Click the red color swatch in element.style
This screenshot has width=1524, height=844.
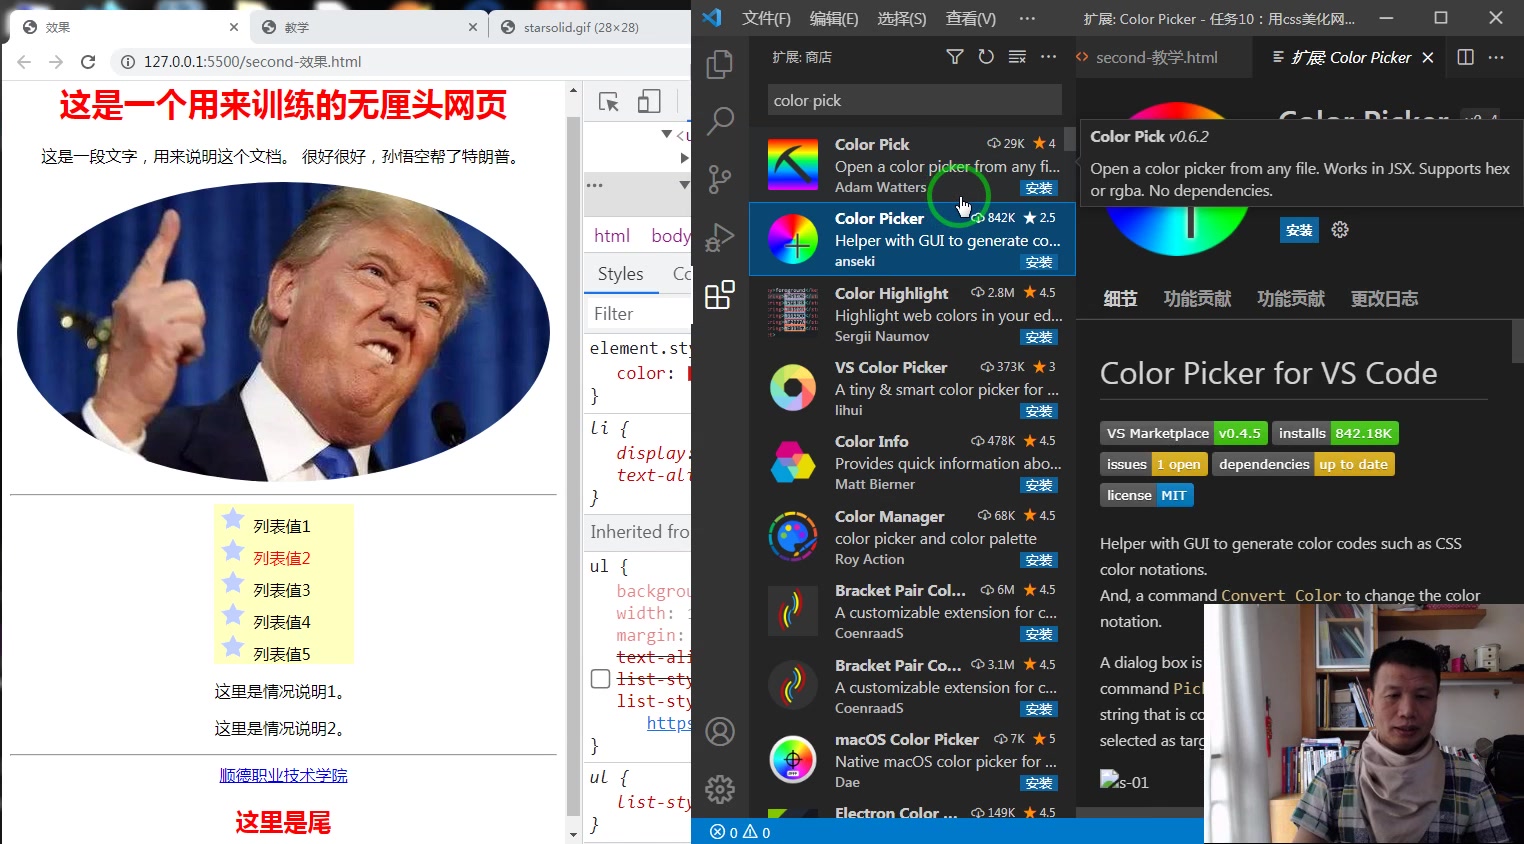pyautogui.click(x=690, y=373)
